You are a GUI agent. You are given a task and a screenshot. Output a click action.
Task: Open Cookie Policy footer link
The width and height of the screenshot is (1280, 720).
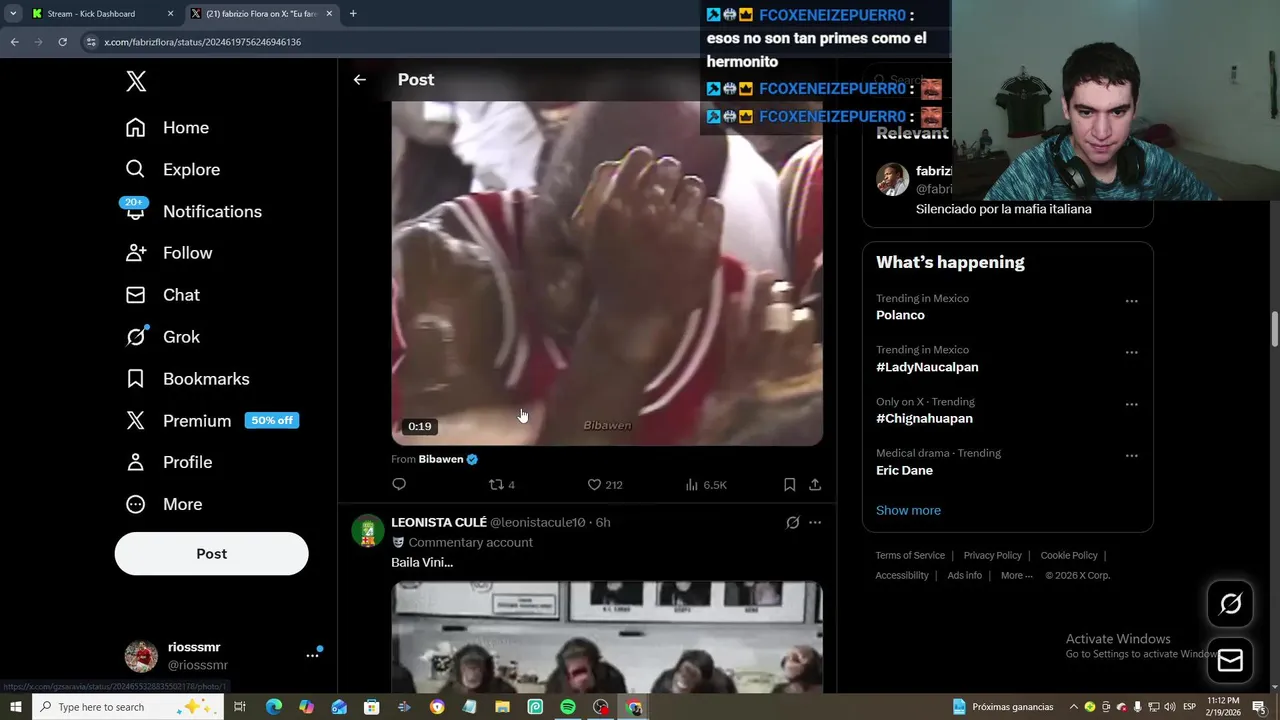pos(1069,555)
